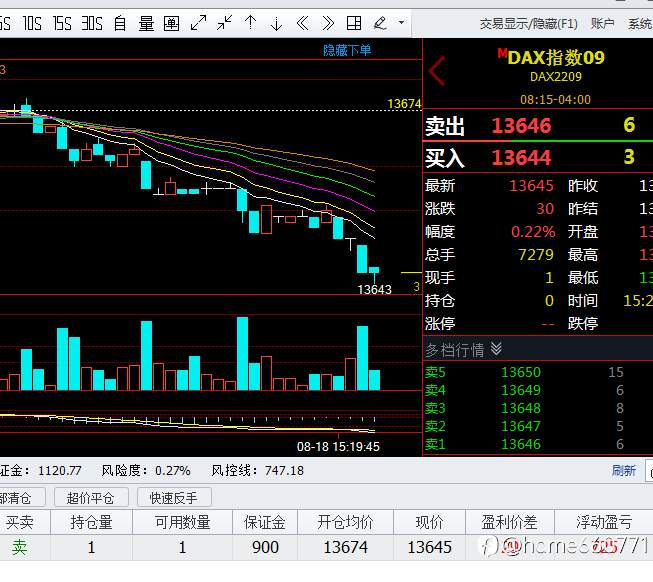Click the double left chevron icon

302,23
